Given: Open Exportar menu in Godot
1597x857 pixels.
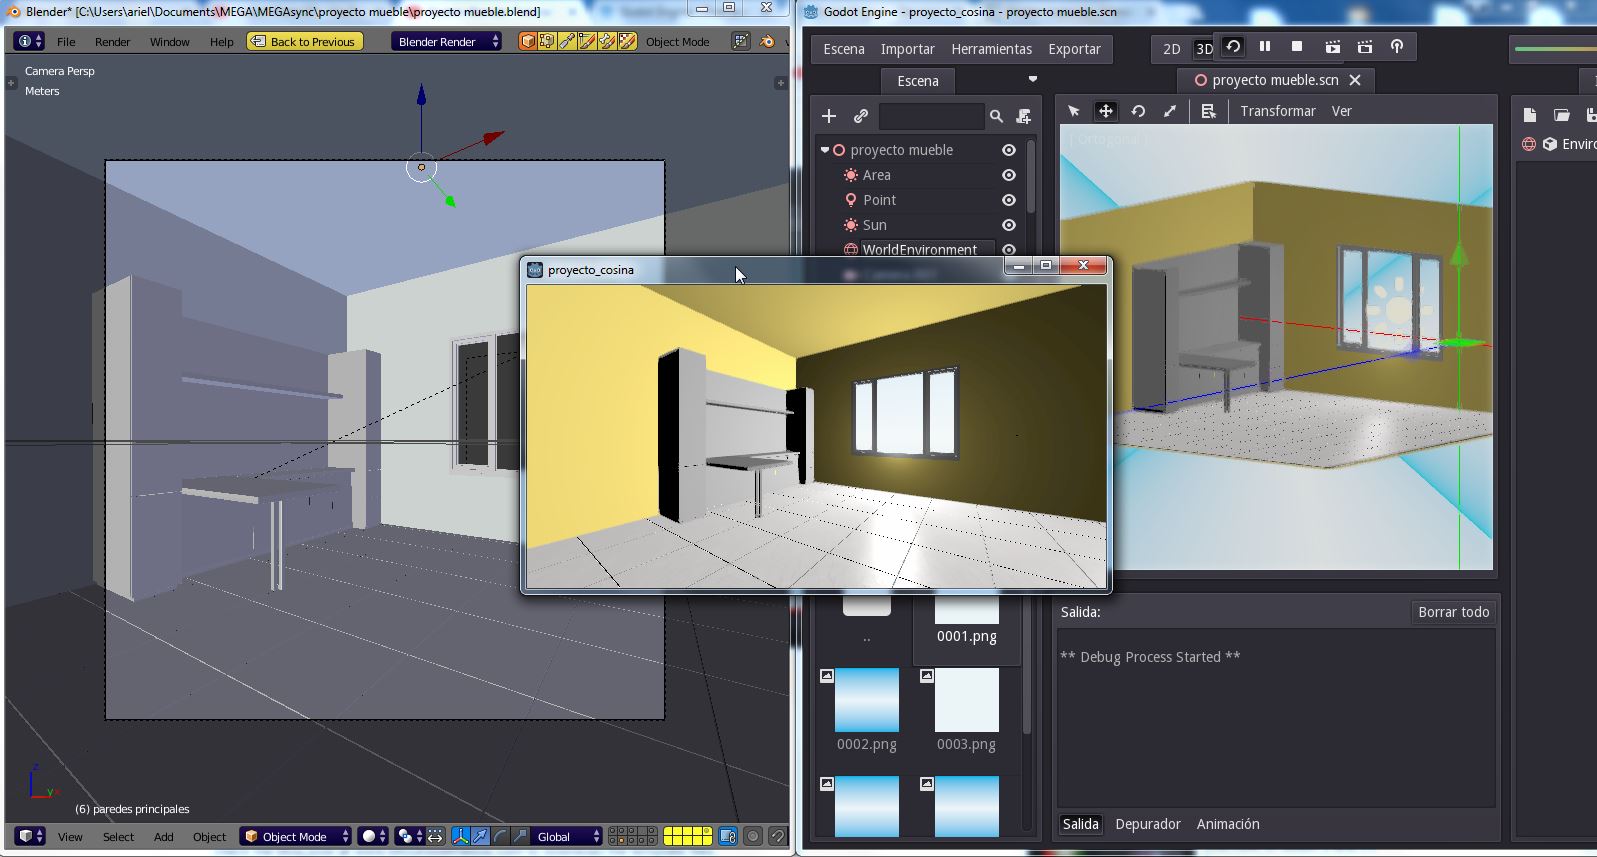Looking at the screenshot, I should [x=1074, y=49].
